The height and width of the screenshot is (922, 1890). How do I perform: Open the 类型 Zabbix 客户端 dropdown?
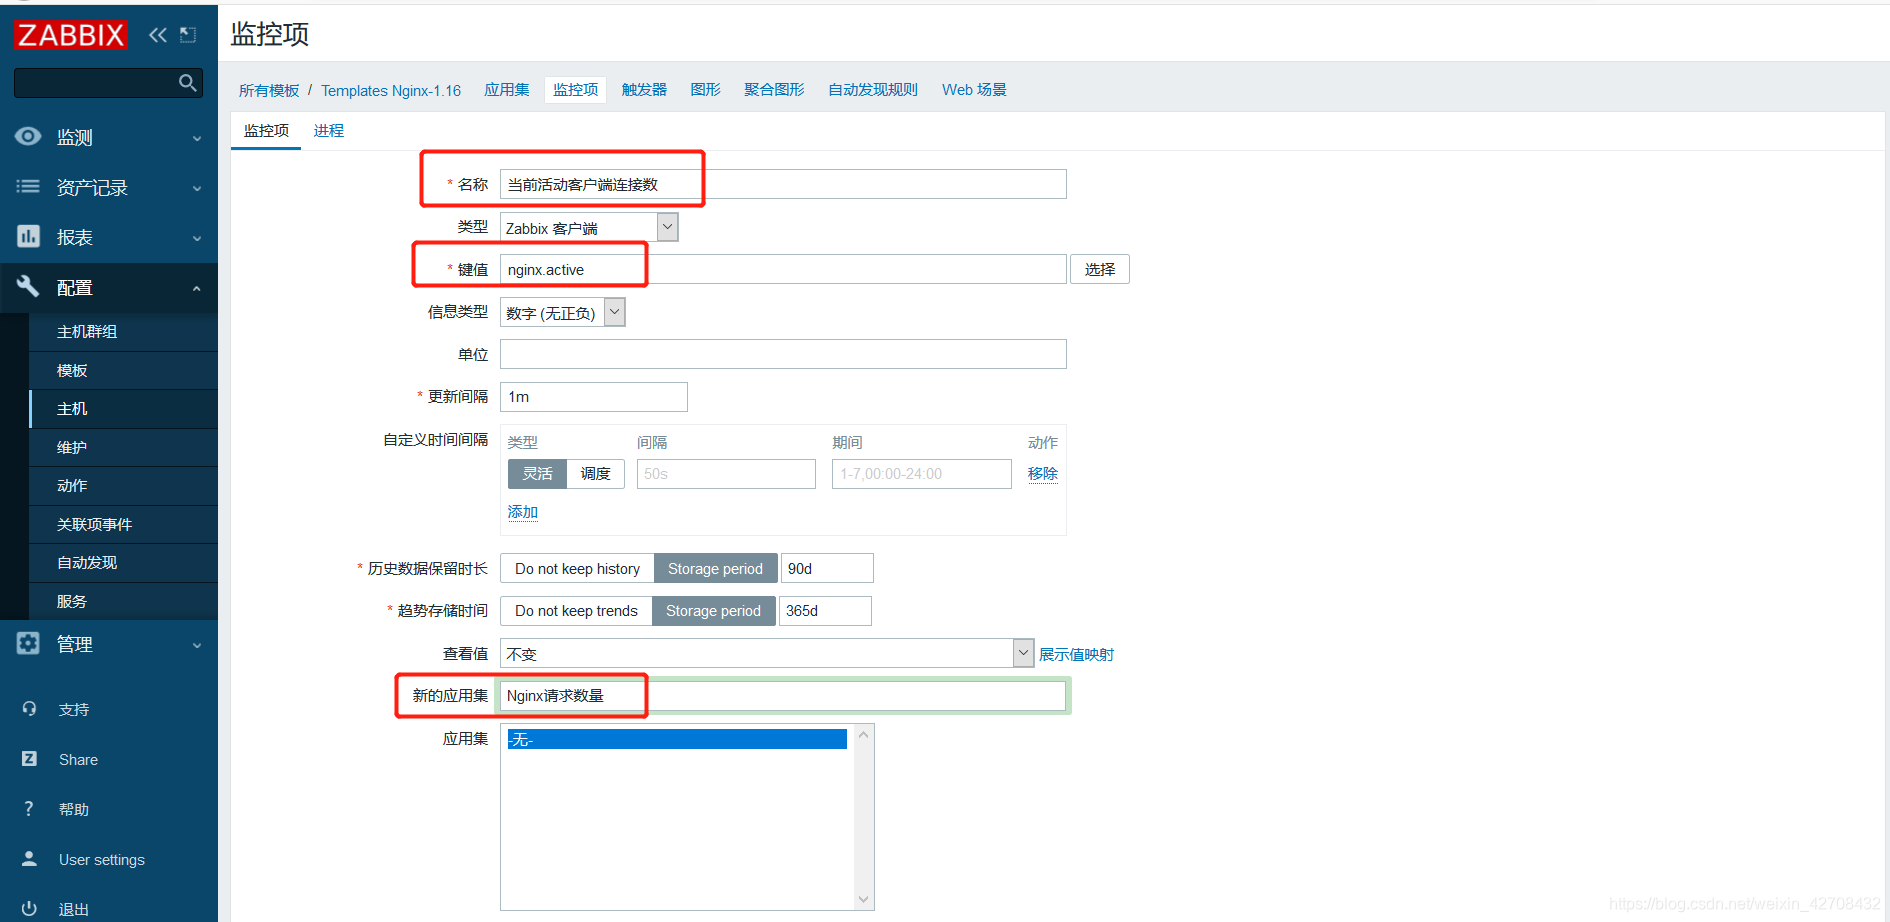click(589, 227)
